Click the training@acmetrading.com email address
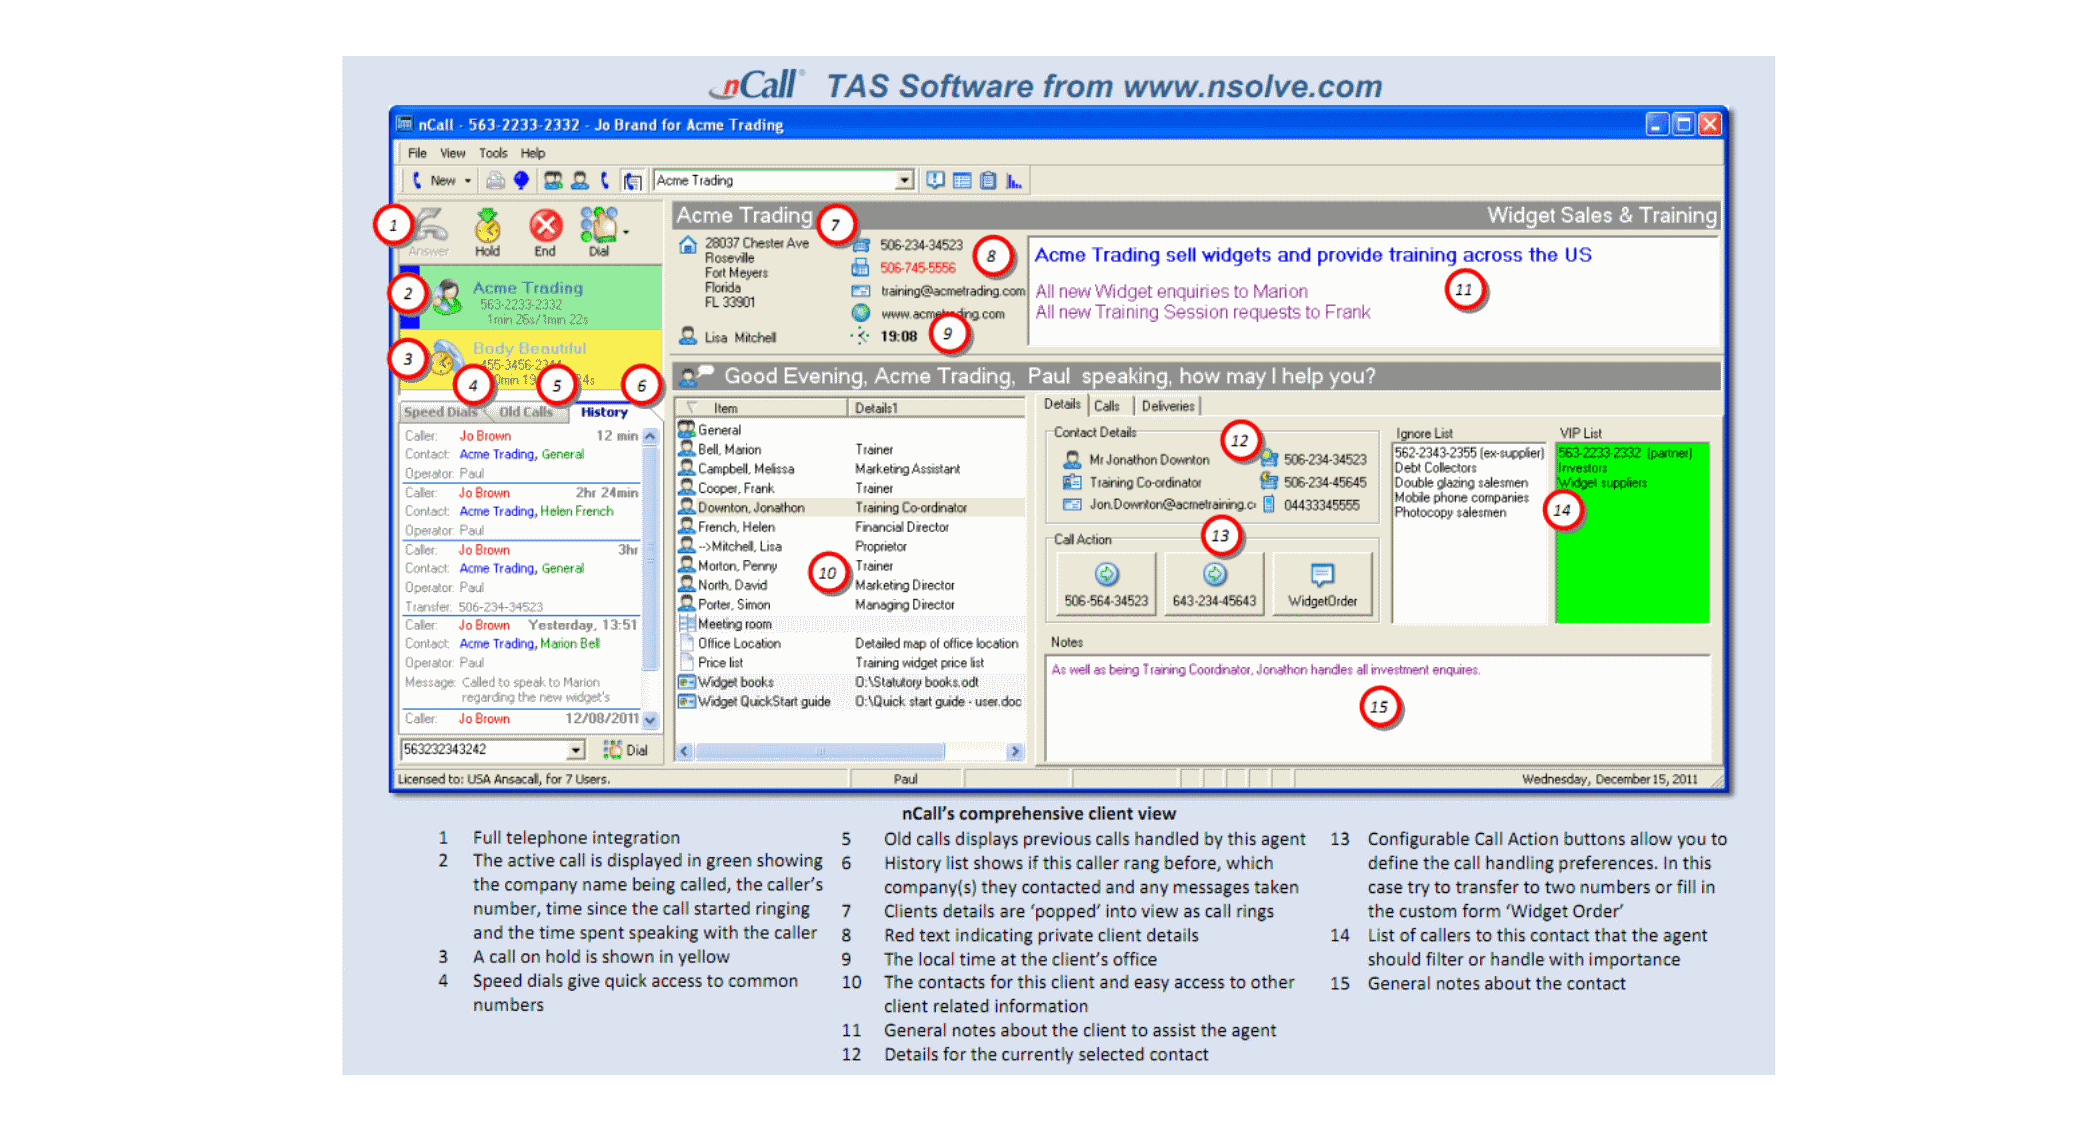 pos(953,291)
